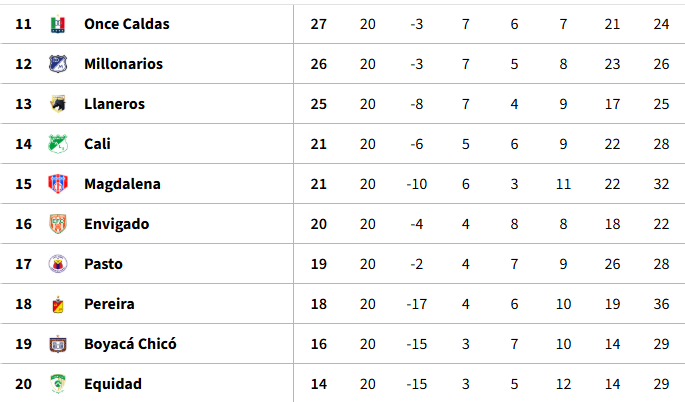685x402 pixels.
Task: Click the Boyacá Chicó team crest
Action: 58,344
